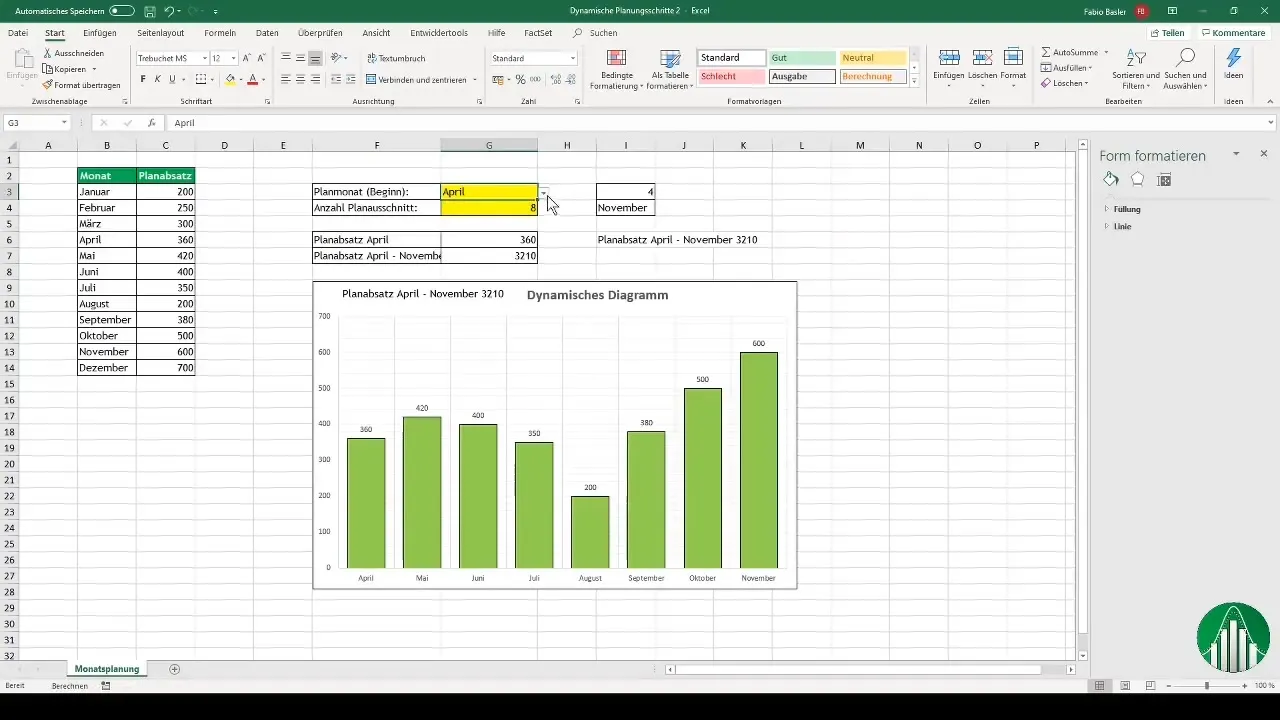Open Als Tabelle formatieren
This screenshot has width=1280, height=720.
point(671,69)
